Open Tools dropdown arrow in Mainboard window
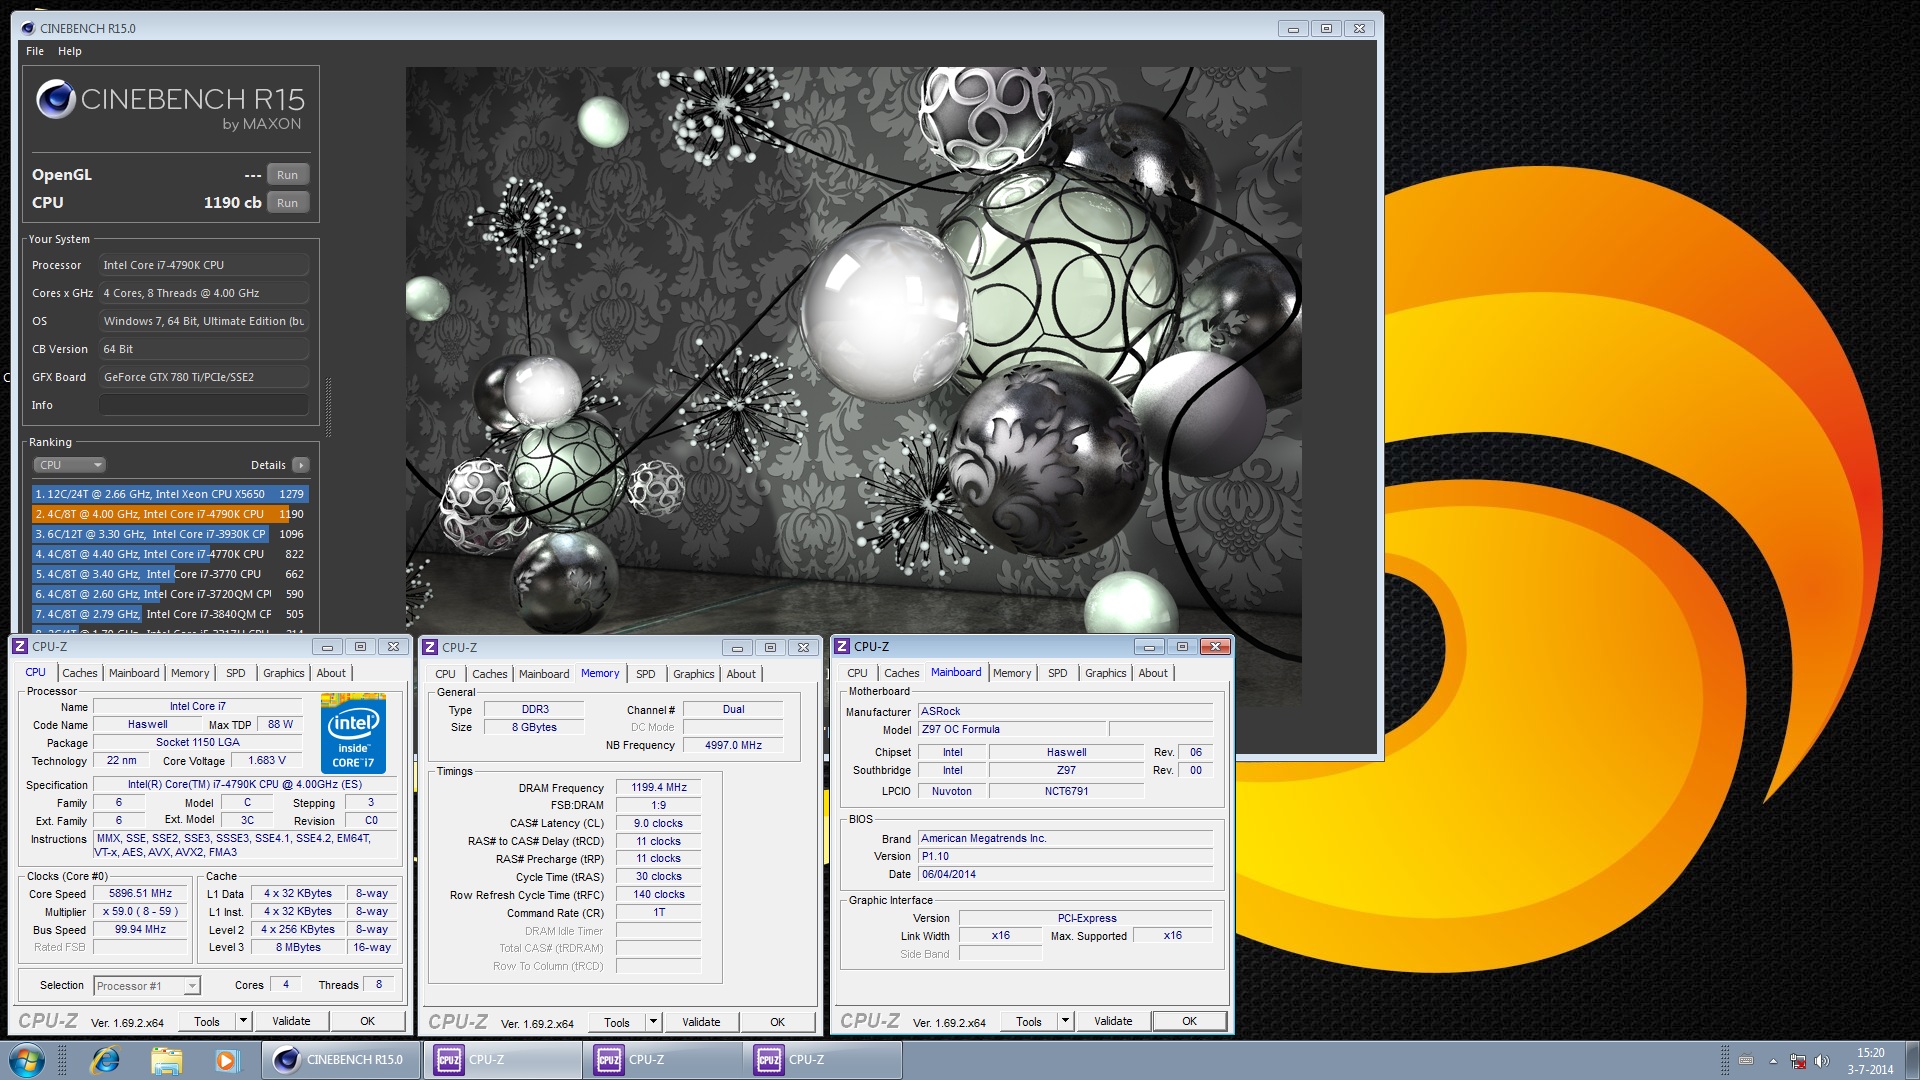Screen dimensions: 1920x1080 (x=1065, y=1021)
